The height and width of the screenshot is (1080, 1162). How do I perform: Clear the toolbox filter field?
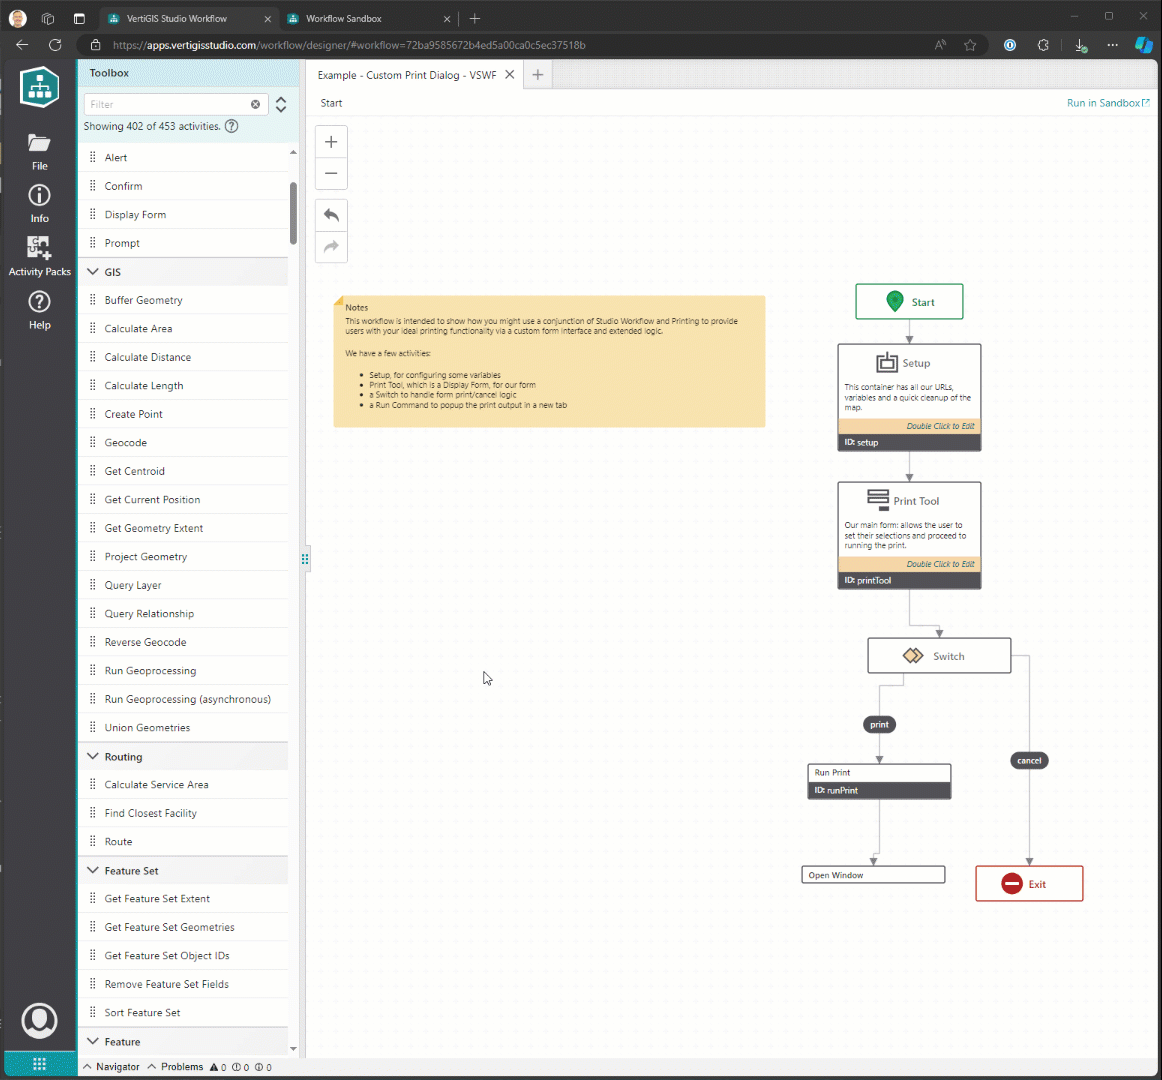point(255,105)
